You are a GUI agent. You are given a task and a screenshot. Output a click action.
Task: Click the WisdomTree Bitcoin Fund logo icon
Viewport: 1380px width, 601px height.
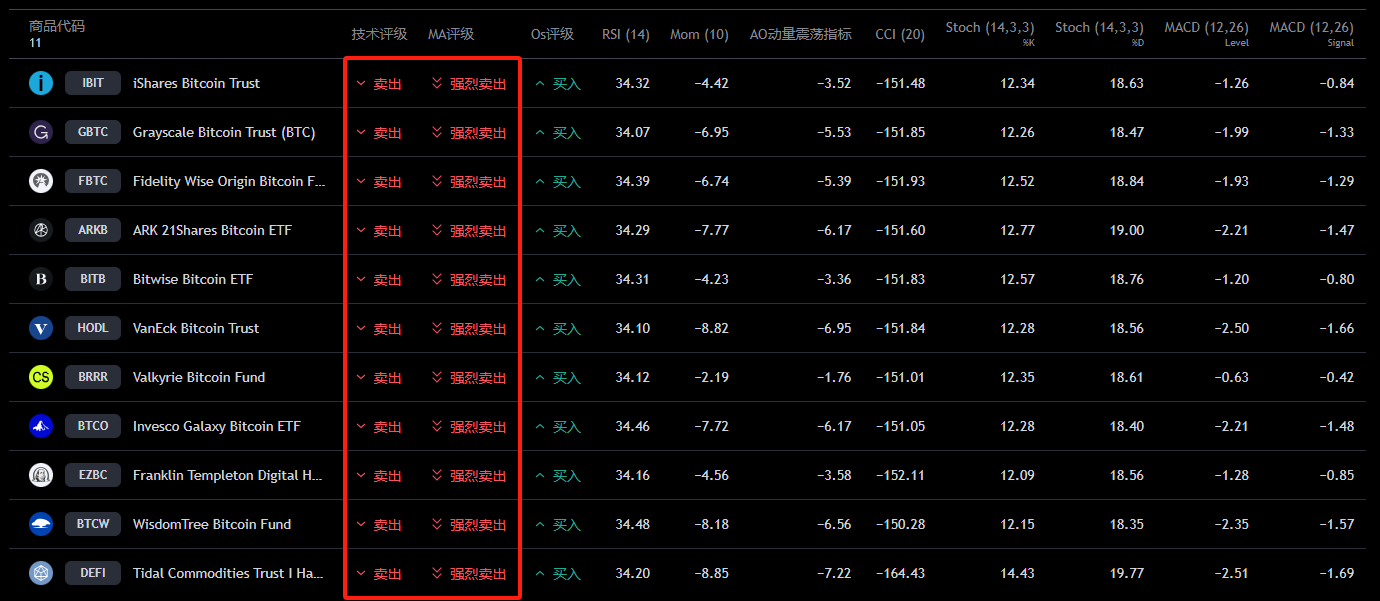pos(41,524)
